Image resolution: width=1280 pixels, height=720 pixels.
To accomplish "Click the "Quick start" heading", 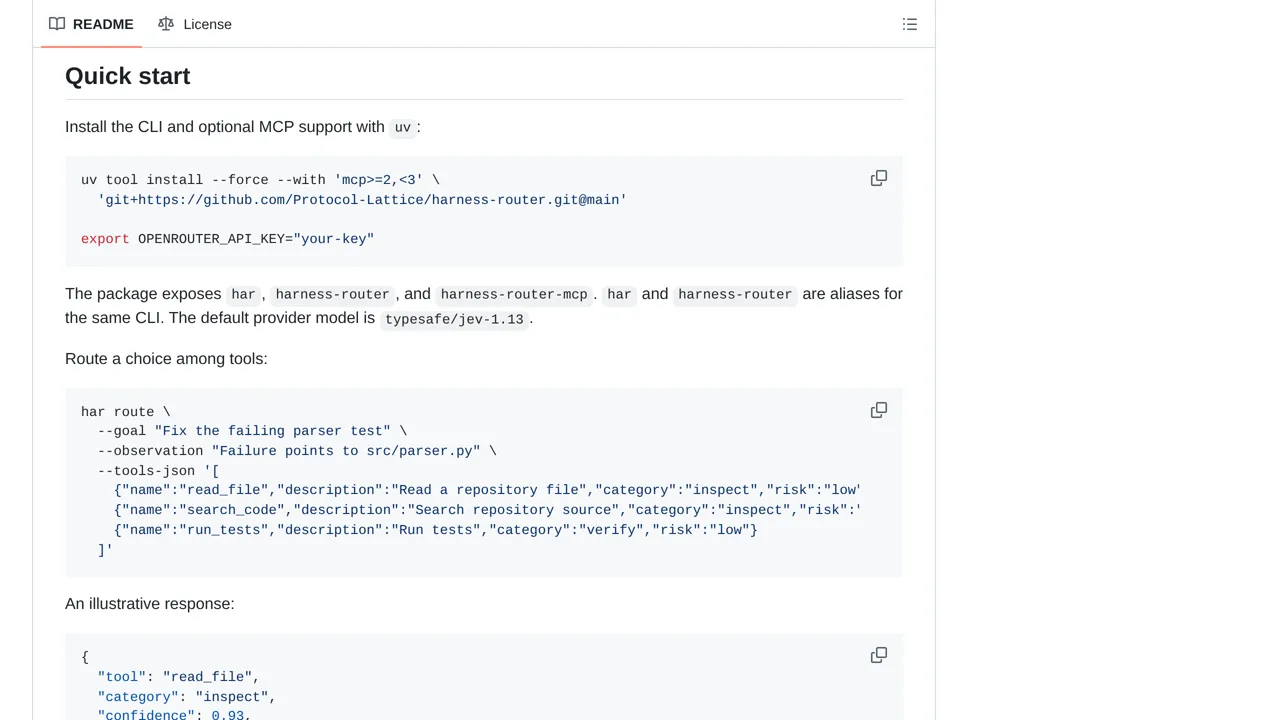I will coord(128,76).
